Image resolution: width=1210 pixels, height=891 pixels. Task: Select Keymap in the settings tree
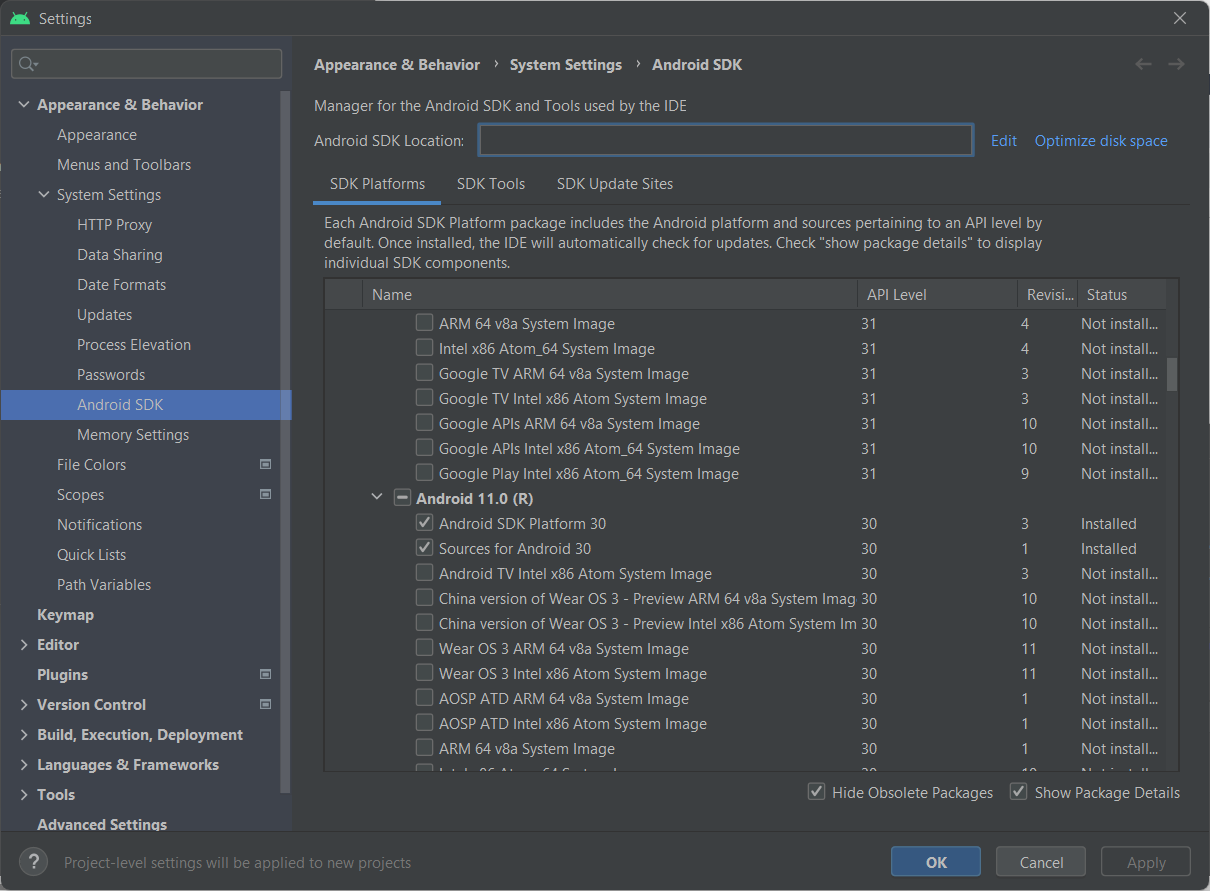tap(65, 614)
